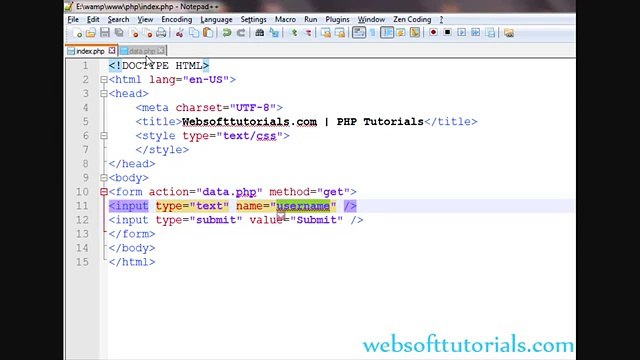Click the Zoom In icon
The image size is (640, 360).
[x=293, y=33]
